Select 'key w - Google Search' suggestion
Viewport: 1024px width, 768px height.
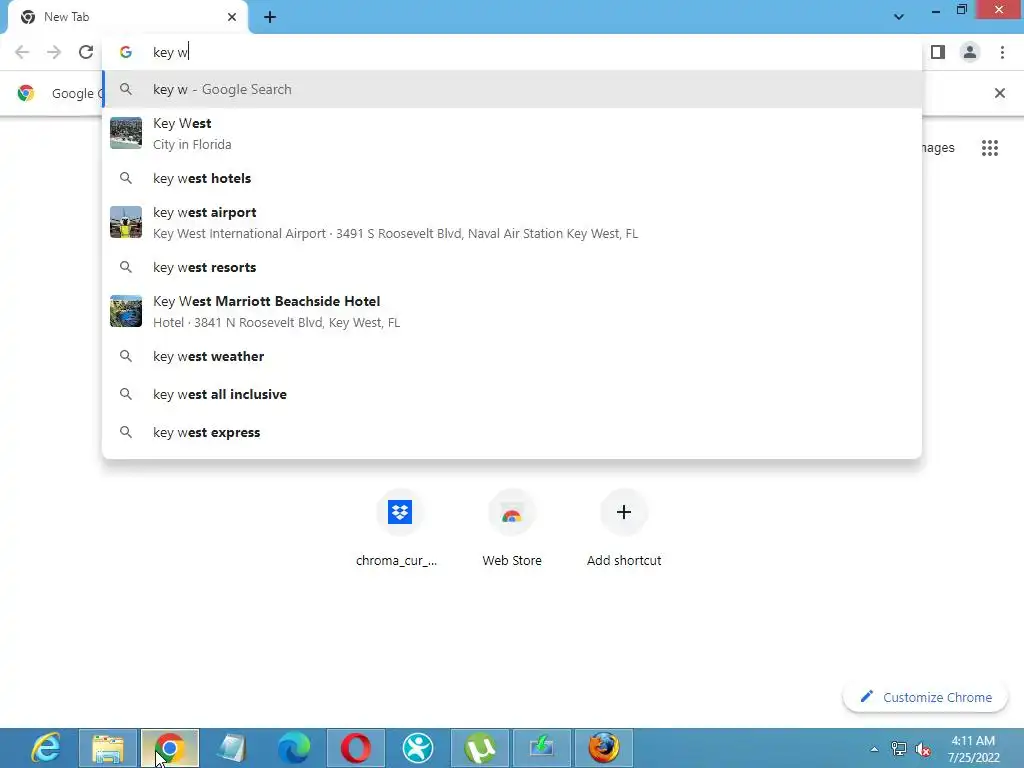[x=512, y=89]
